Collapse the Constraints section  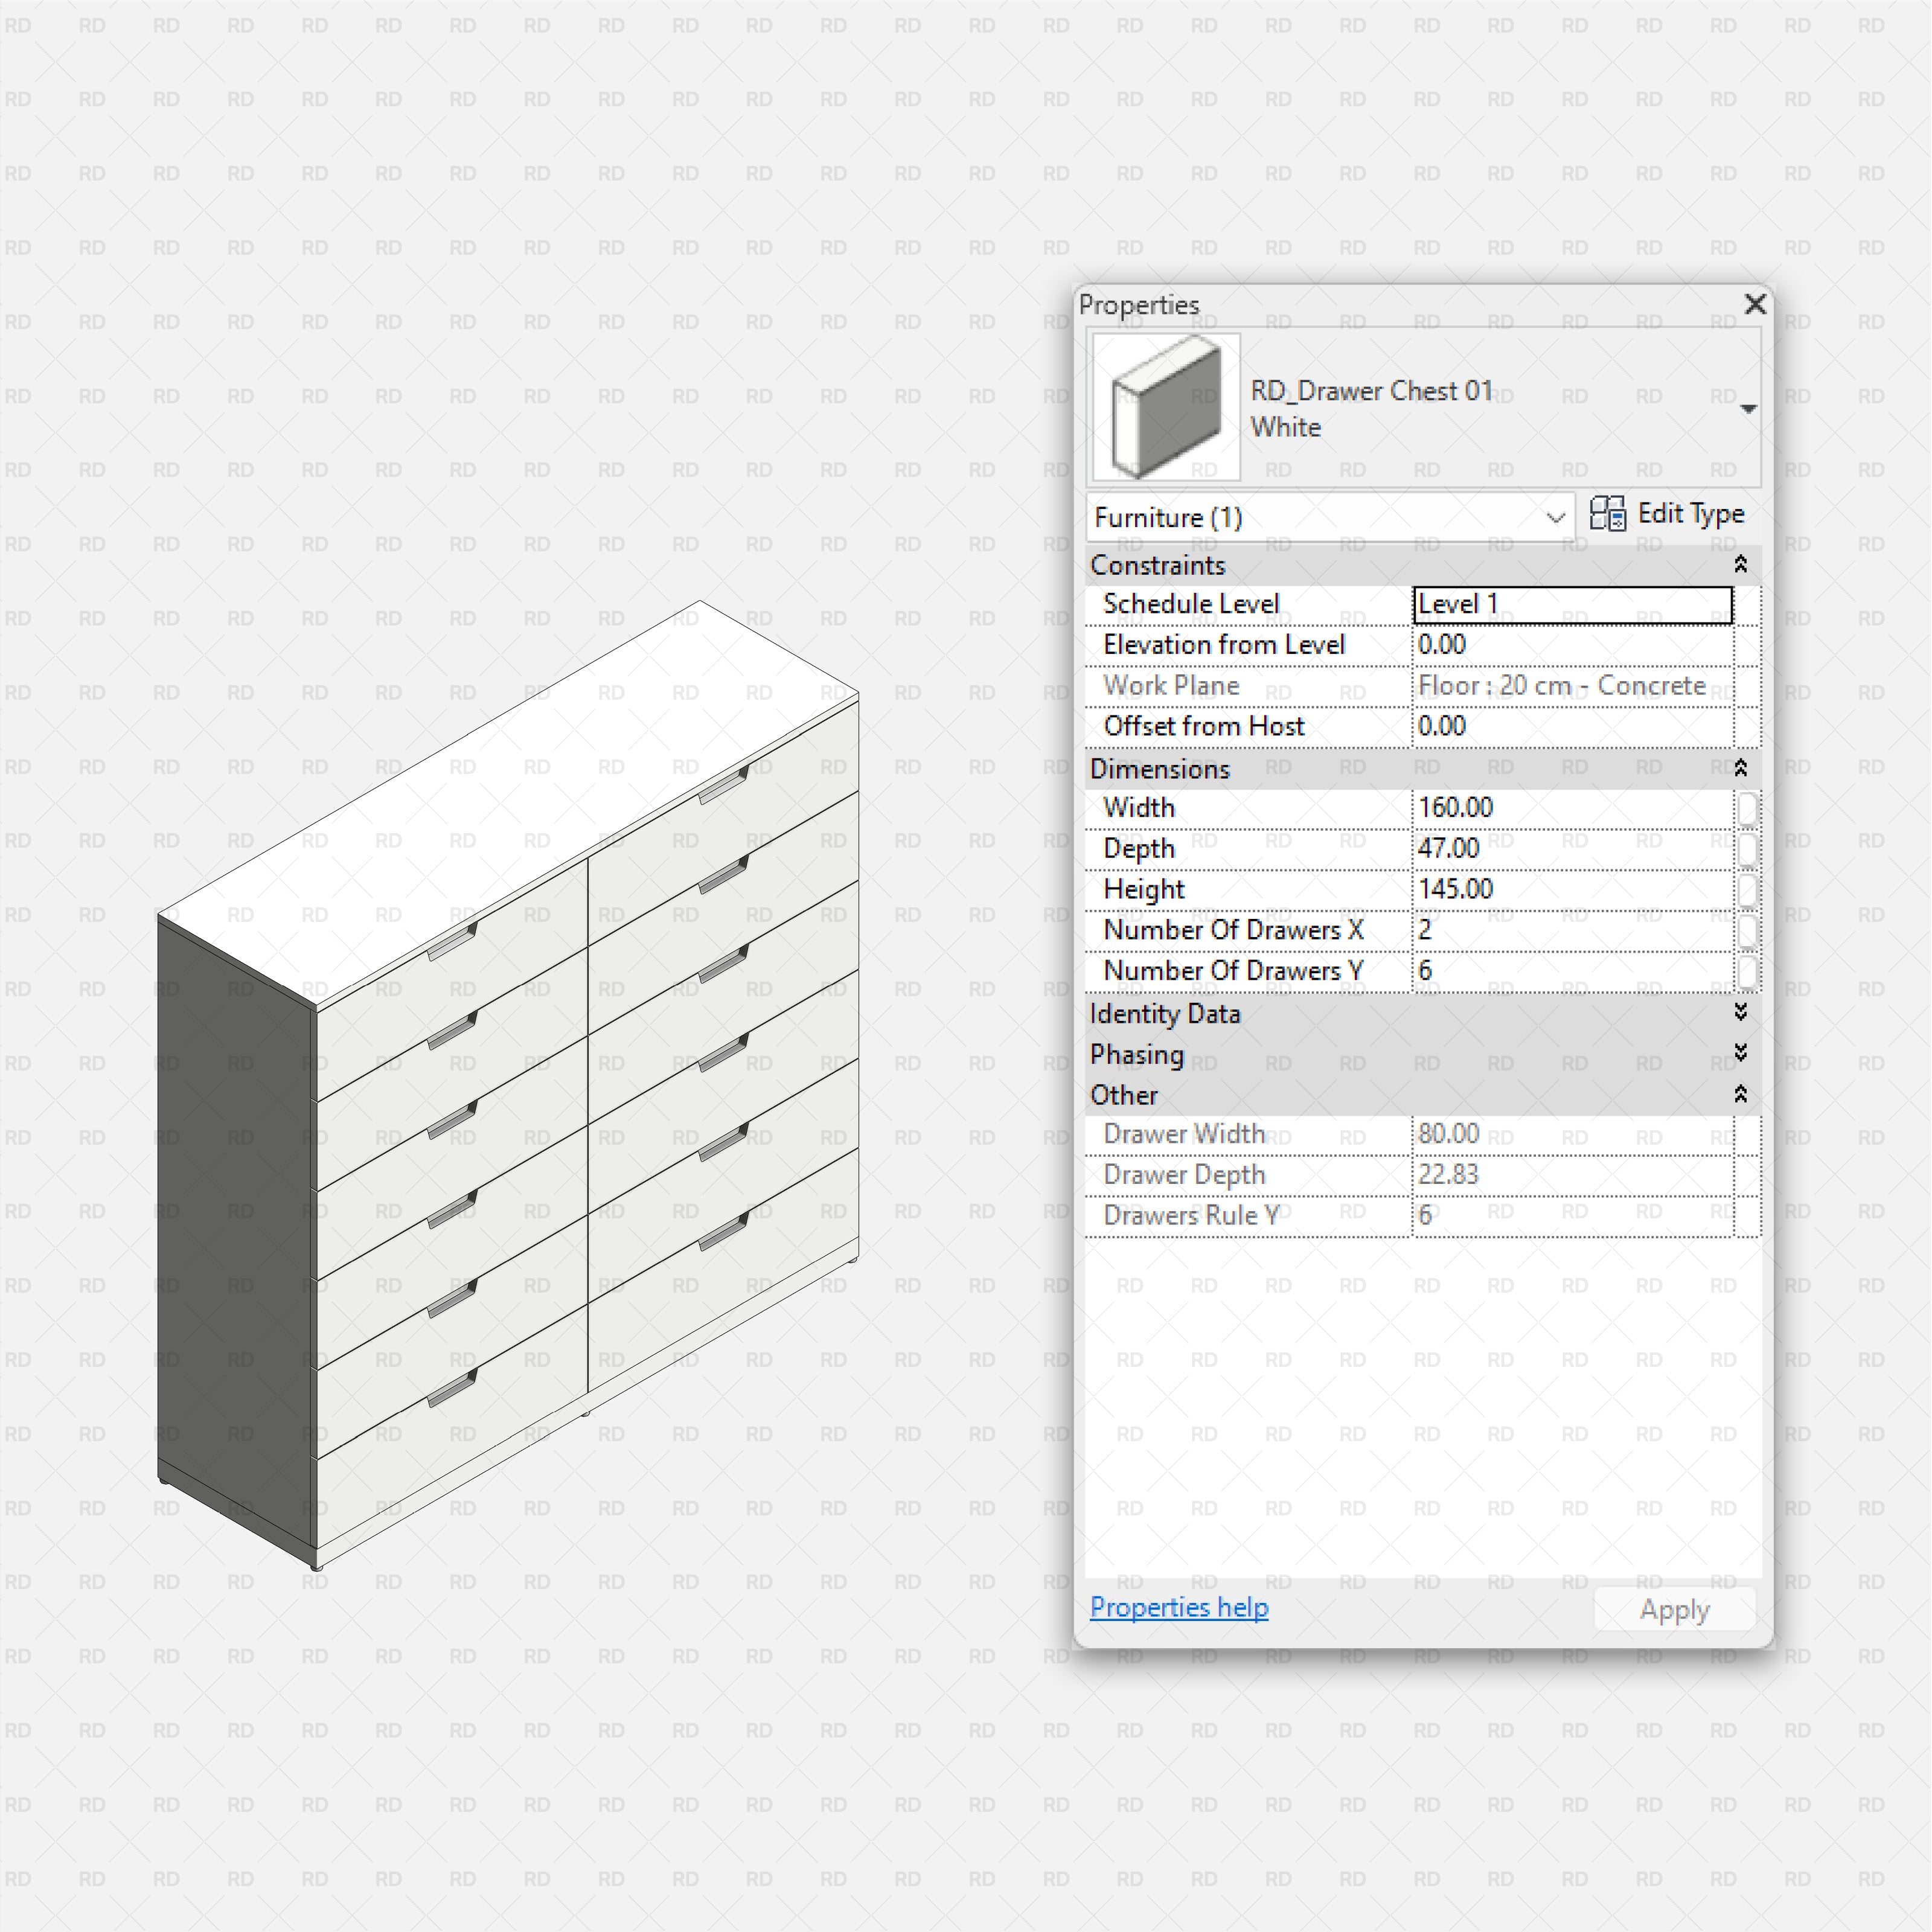[1741, 565]
